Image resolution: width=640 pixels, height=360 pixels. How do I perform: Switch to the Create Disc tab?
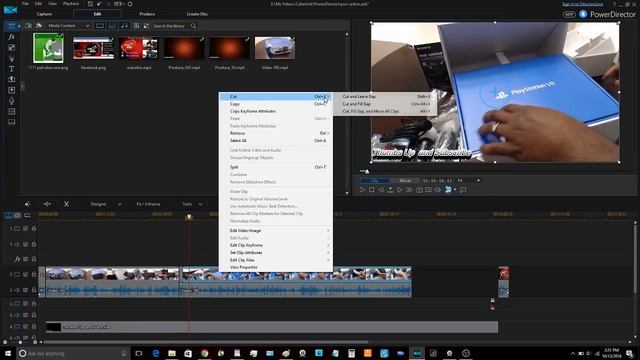(197, 14)
